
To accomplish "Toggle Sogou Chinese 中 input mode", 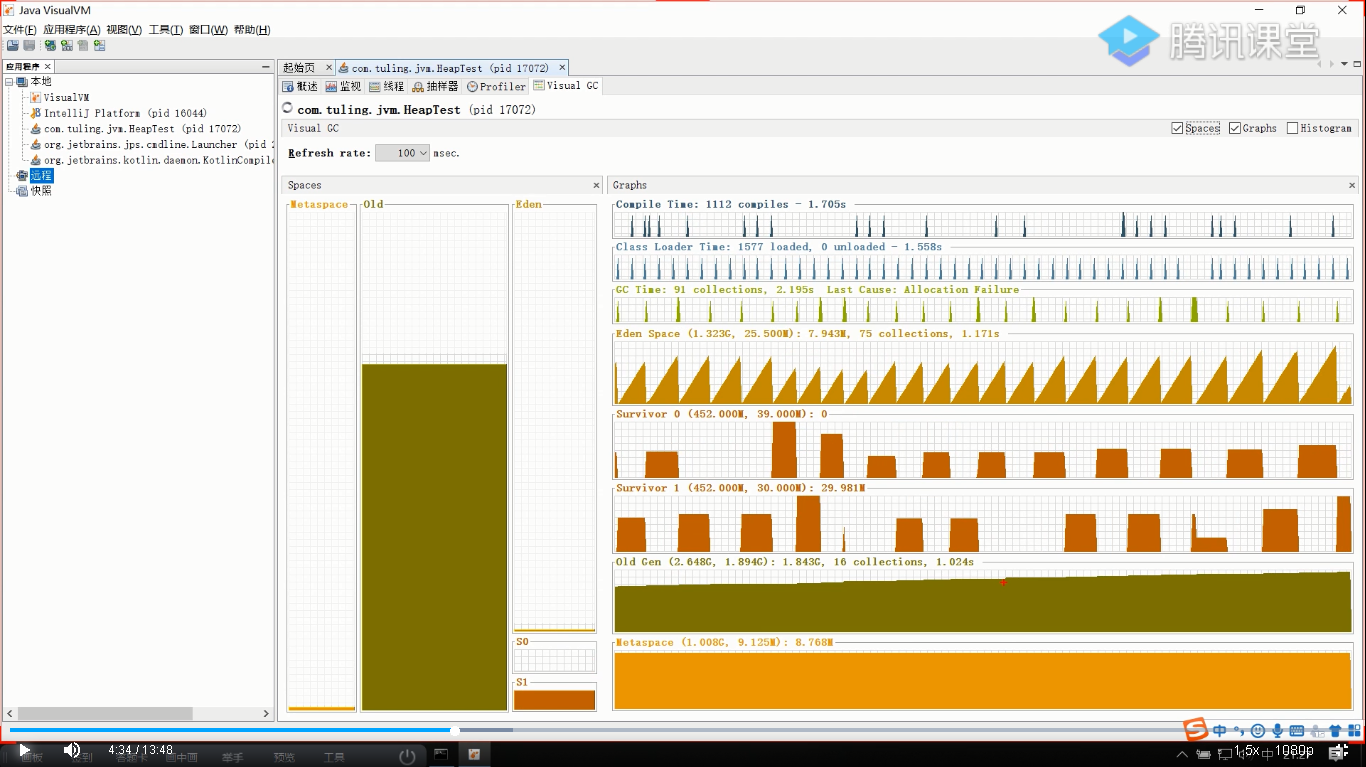I will (1220, 730).
